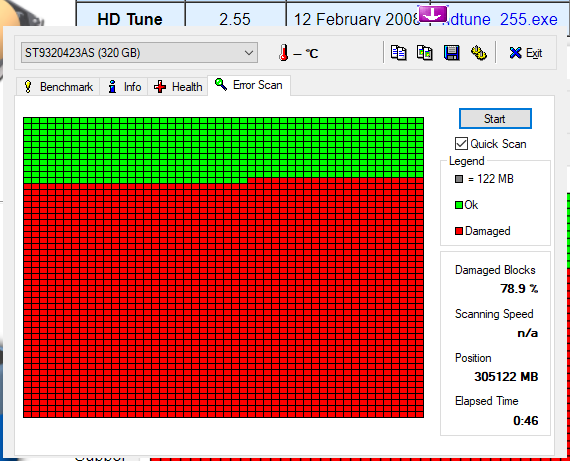Switch to the Benchmark tab
This screenshot has width=570, height=461.
[58, 87]
